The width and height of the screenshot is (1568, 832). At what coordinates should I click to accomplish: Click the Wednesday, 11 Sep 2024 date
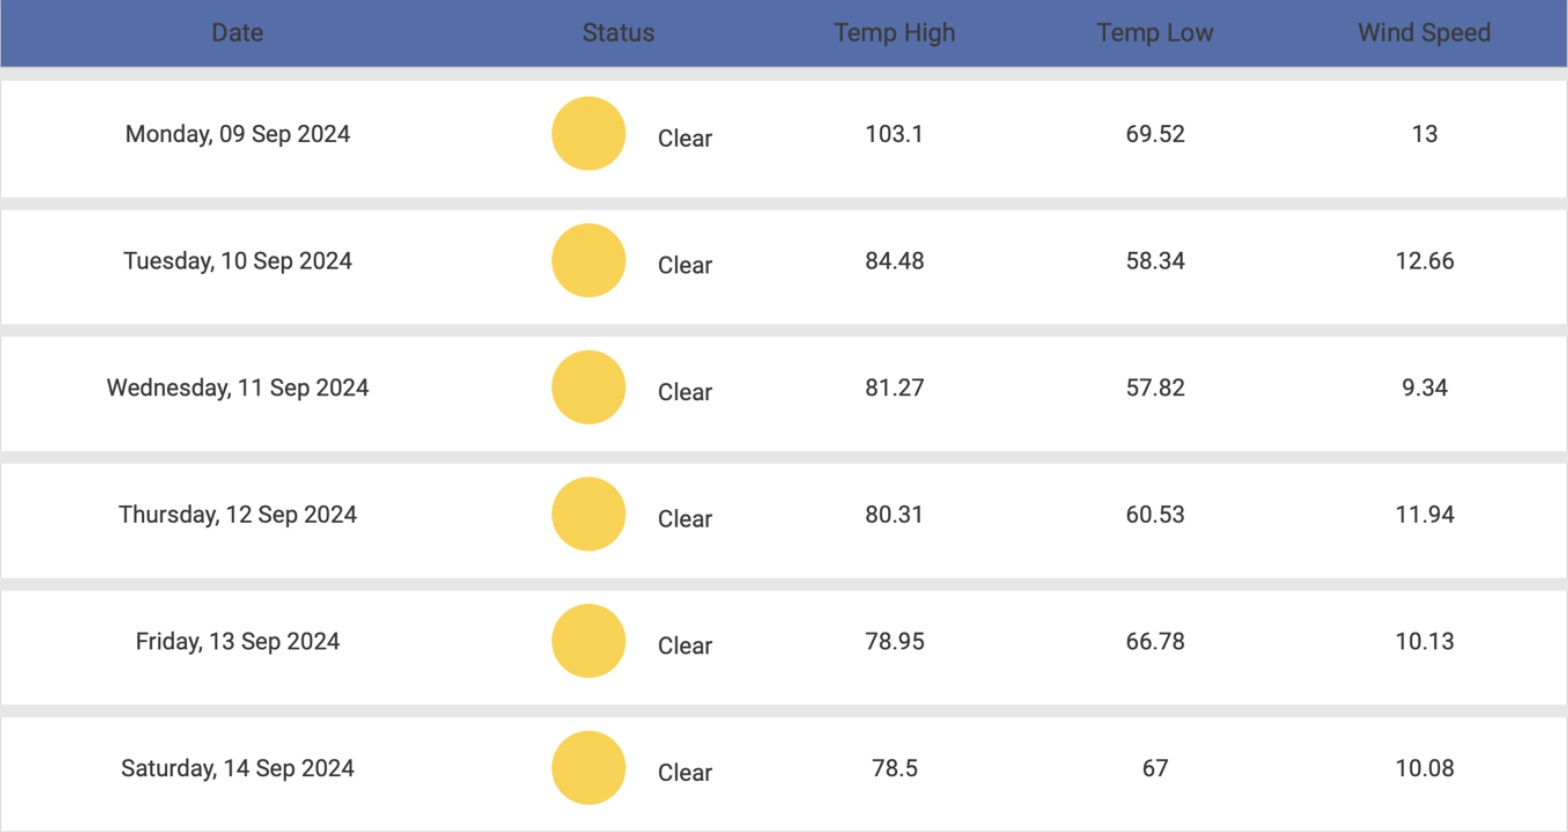[x=237, y=388]
